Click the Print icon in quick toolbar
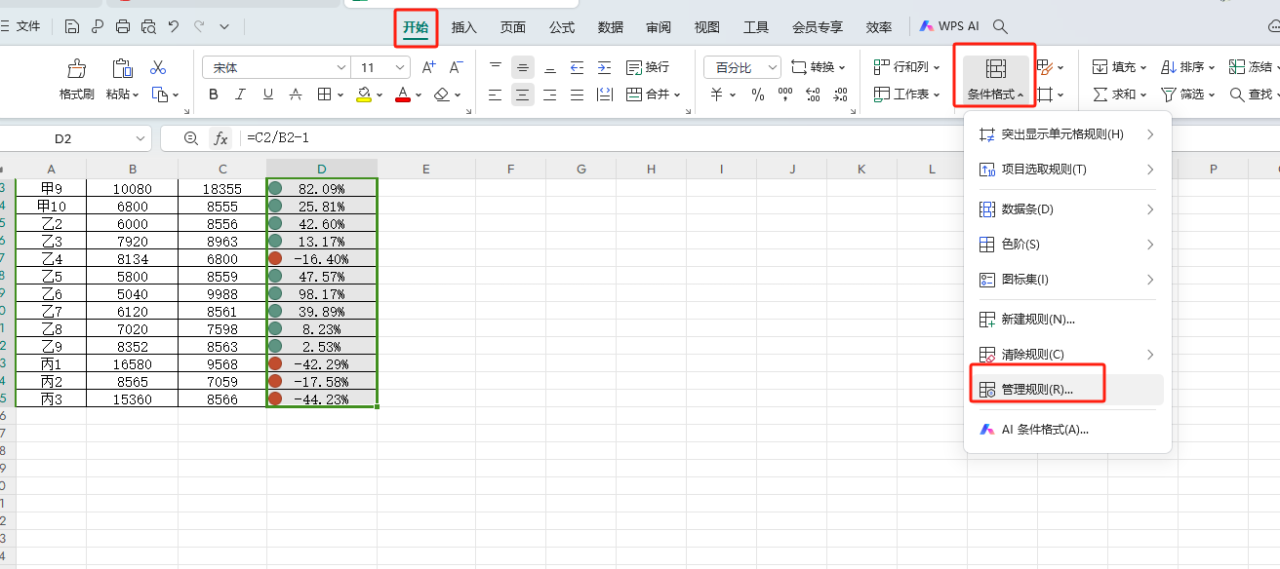1280x569 pixels. click(x=123, y=27)
